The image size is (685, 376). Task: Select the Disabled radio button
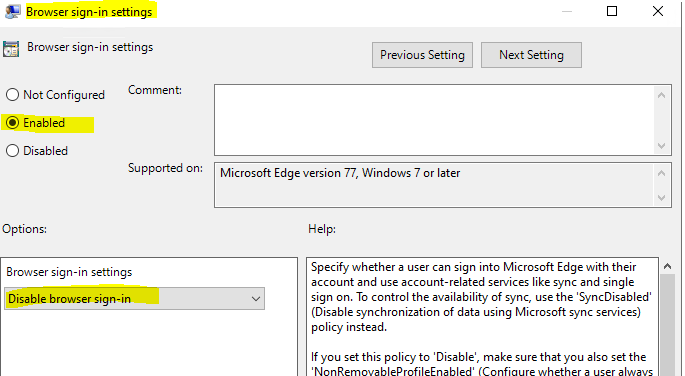click(x=12, y=151)
